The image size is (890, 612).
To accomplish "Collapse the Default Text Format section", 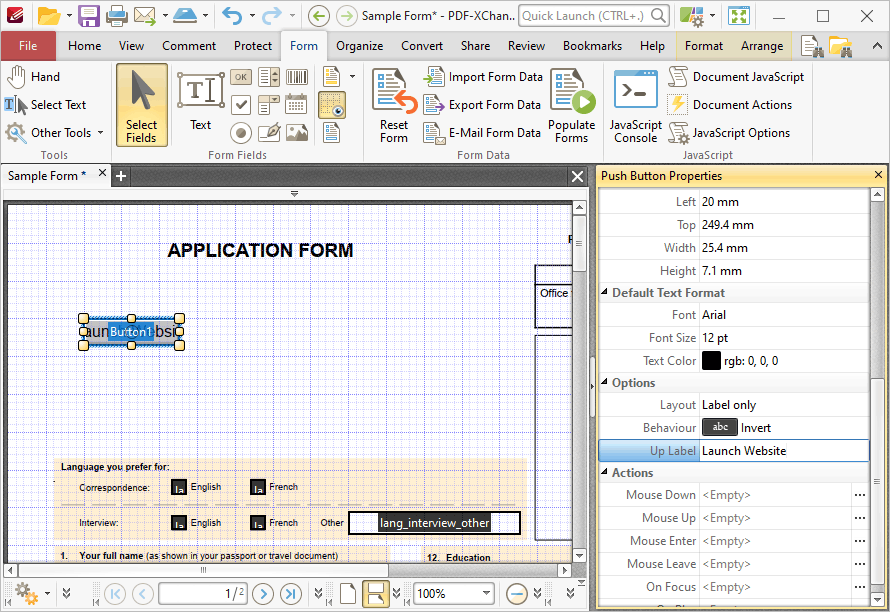I will (x=604, y=292).
